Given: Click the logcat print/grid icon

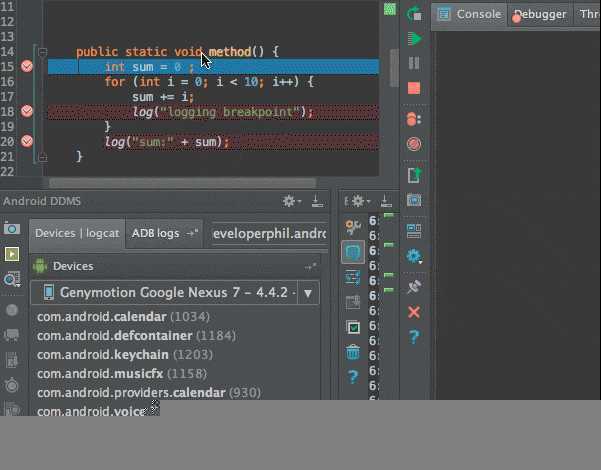Looking at the screenshot, I should point(353,302).
